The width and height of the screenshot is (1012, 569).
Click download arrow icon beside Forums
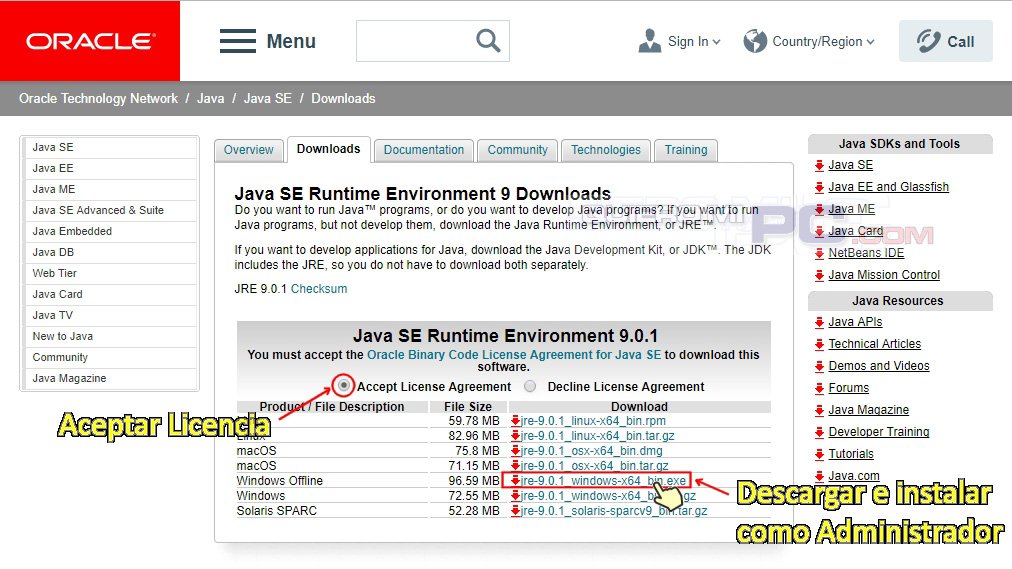[x=819, y=388]
